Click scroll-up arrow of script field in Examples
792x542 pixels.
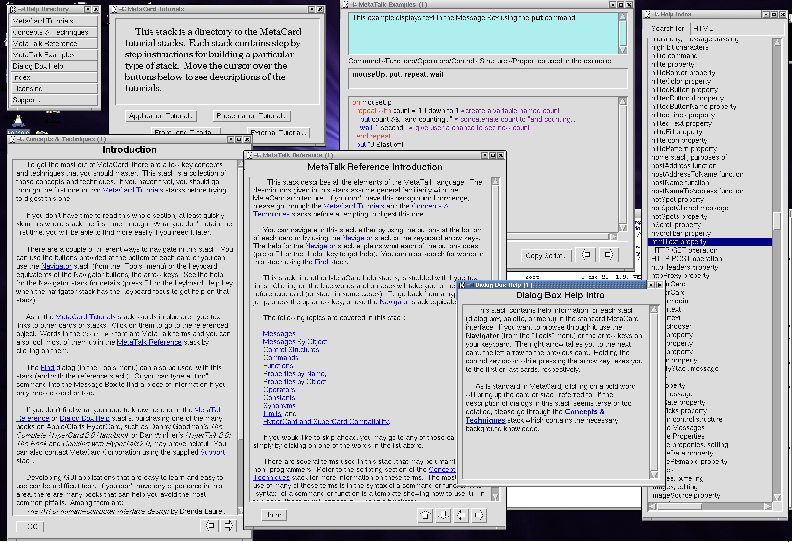point(622,101)
